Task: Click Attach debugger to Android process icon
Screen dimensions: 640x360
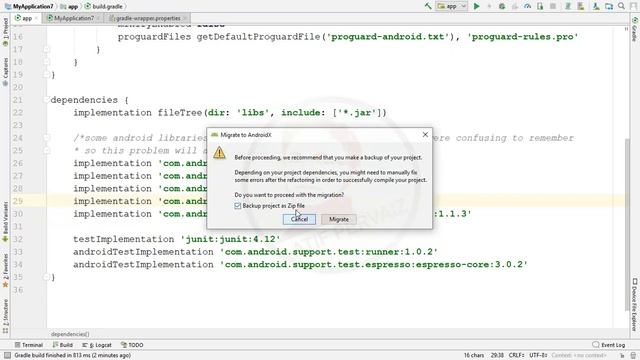Action: [x=540, y=6]
